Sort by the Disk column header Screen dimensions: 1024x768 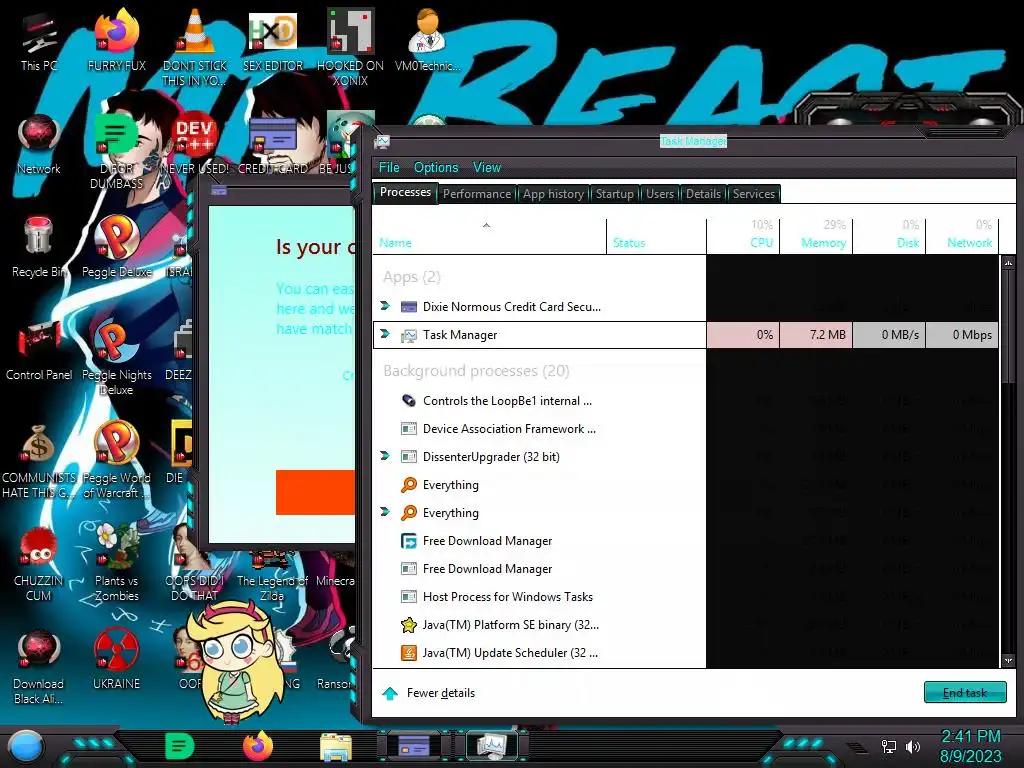tap(889, 236)
